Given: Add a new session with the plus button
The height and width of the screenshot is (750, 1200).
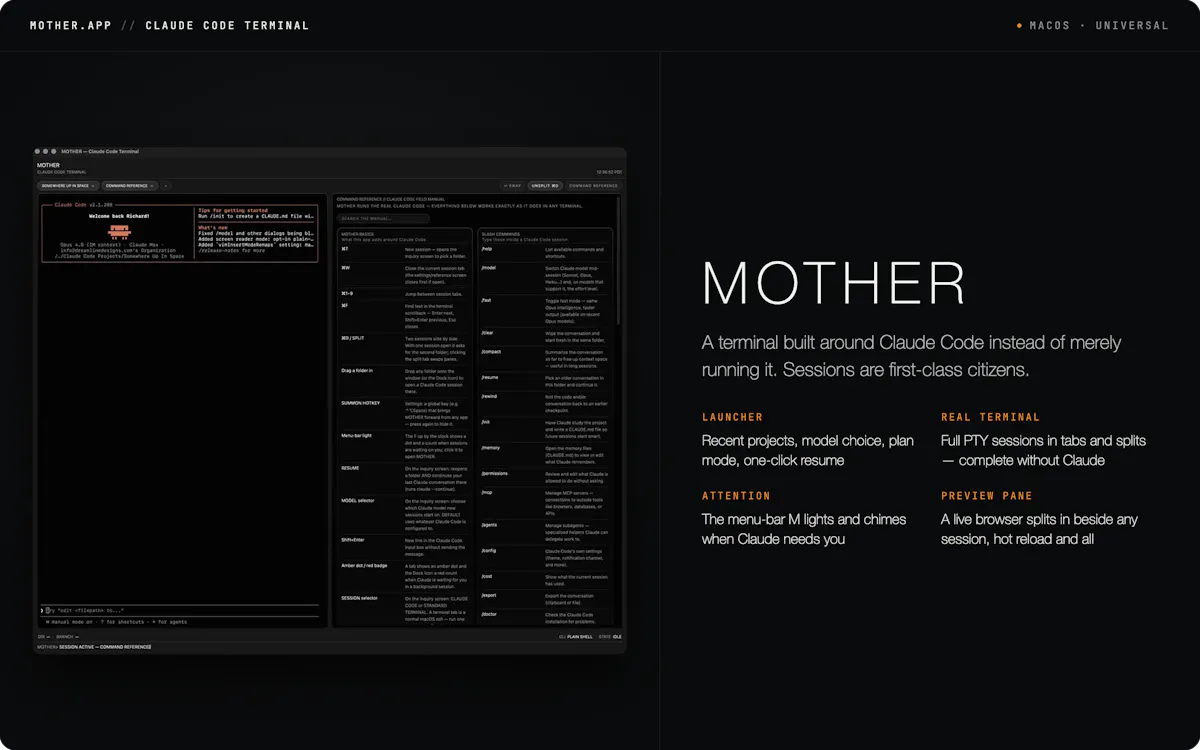Looking at the screenshot, I should point(166,186).
